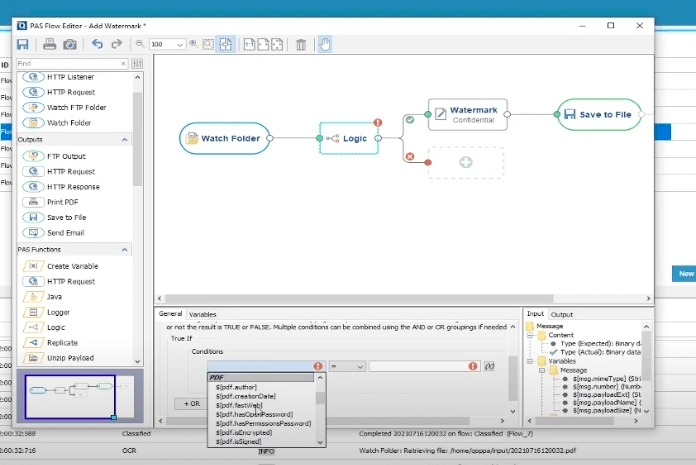Open the palette settings icon next to Find
The width and height of the screenshot is (696, 465).
pyautogui.click(x=137, y=64)
